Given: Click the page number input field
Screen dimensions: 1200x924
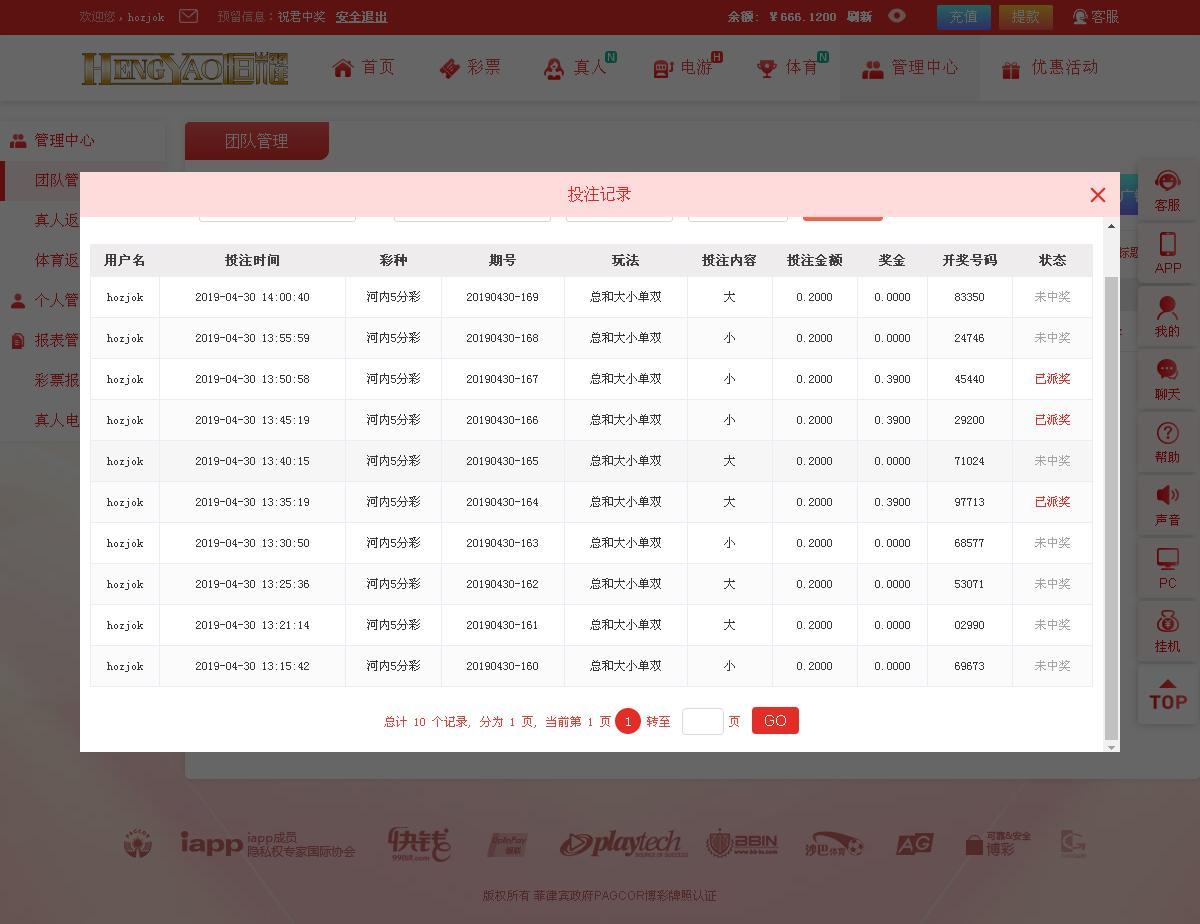Looking at the screenshot, I should pyautogui.click(x=703, y=721).
